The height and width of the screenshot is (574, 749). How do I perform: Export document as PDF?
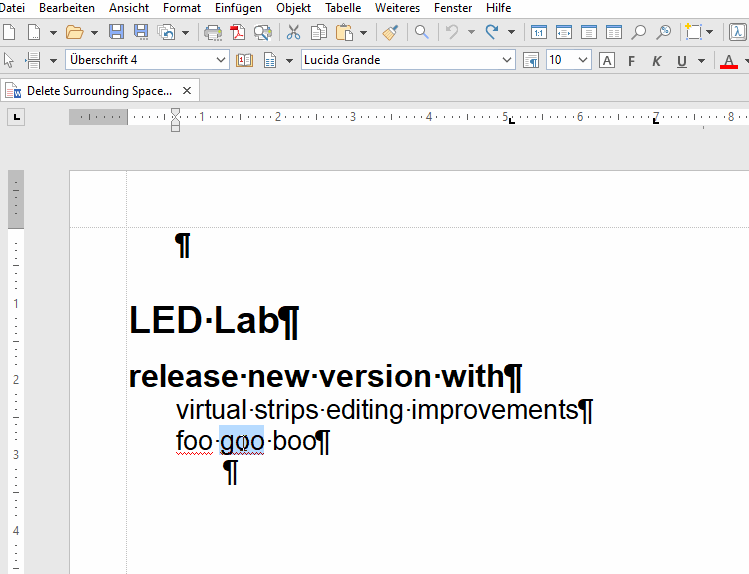[239, 32]
